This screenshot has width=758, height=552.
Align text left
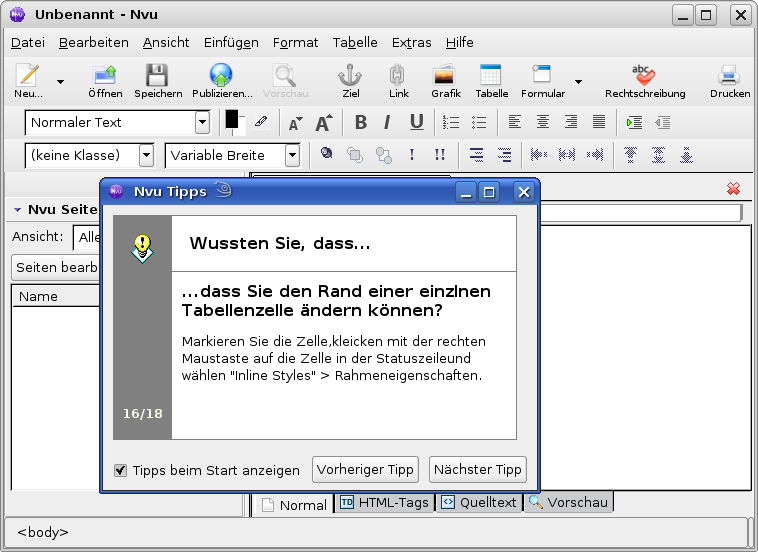coord(515,122)
